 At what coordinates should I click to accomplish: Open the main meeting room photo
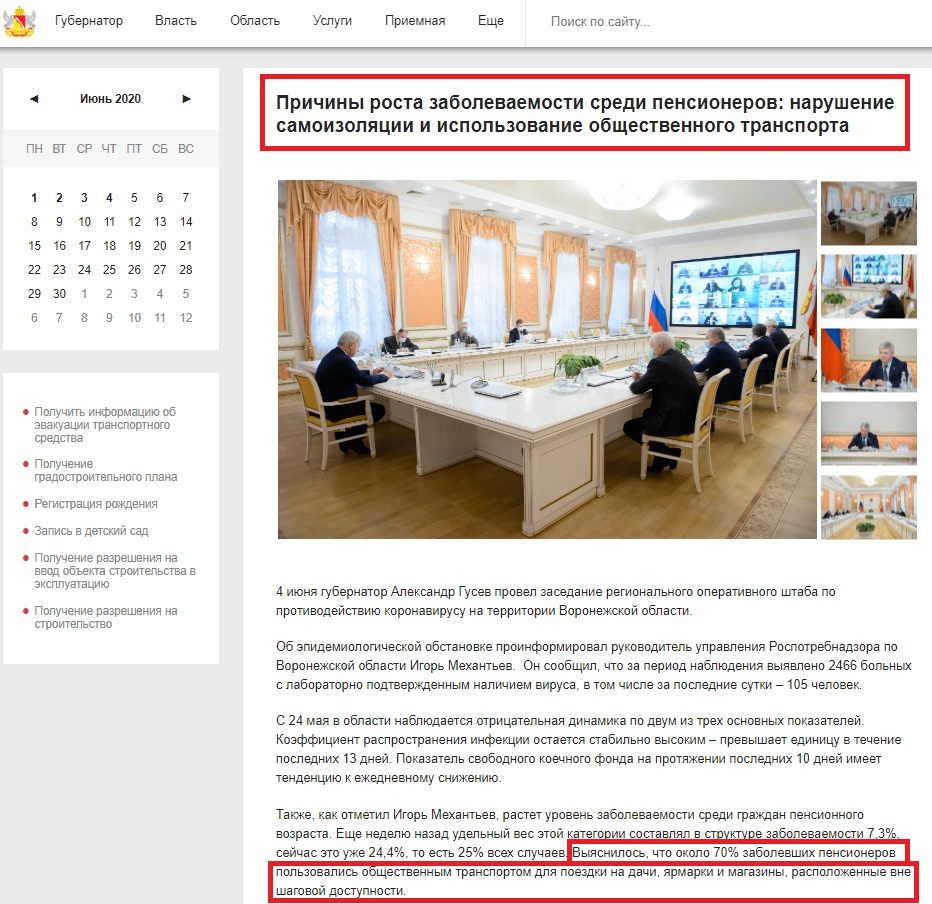point(547,359)
